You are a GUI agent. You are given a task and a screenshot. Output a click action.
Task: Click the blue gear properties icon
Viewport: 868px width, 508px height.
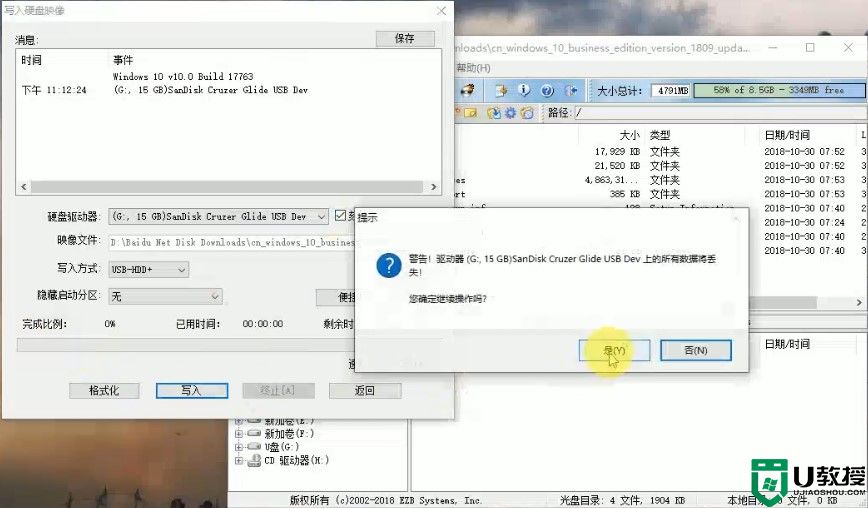pos(510,113)
